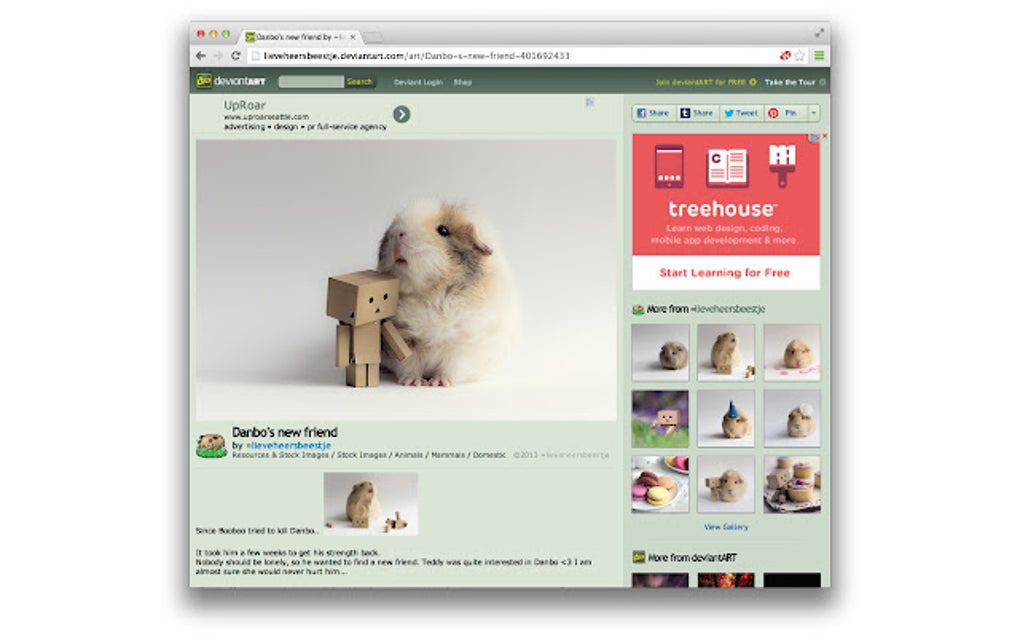Click the Pinterest Pin button
Screen dimensions: 1020x638
tap(783, 113)
